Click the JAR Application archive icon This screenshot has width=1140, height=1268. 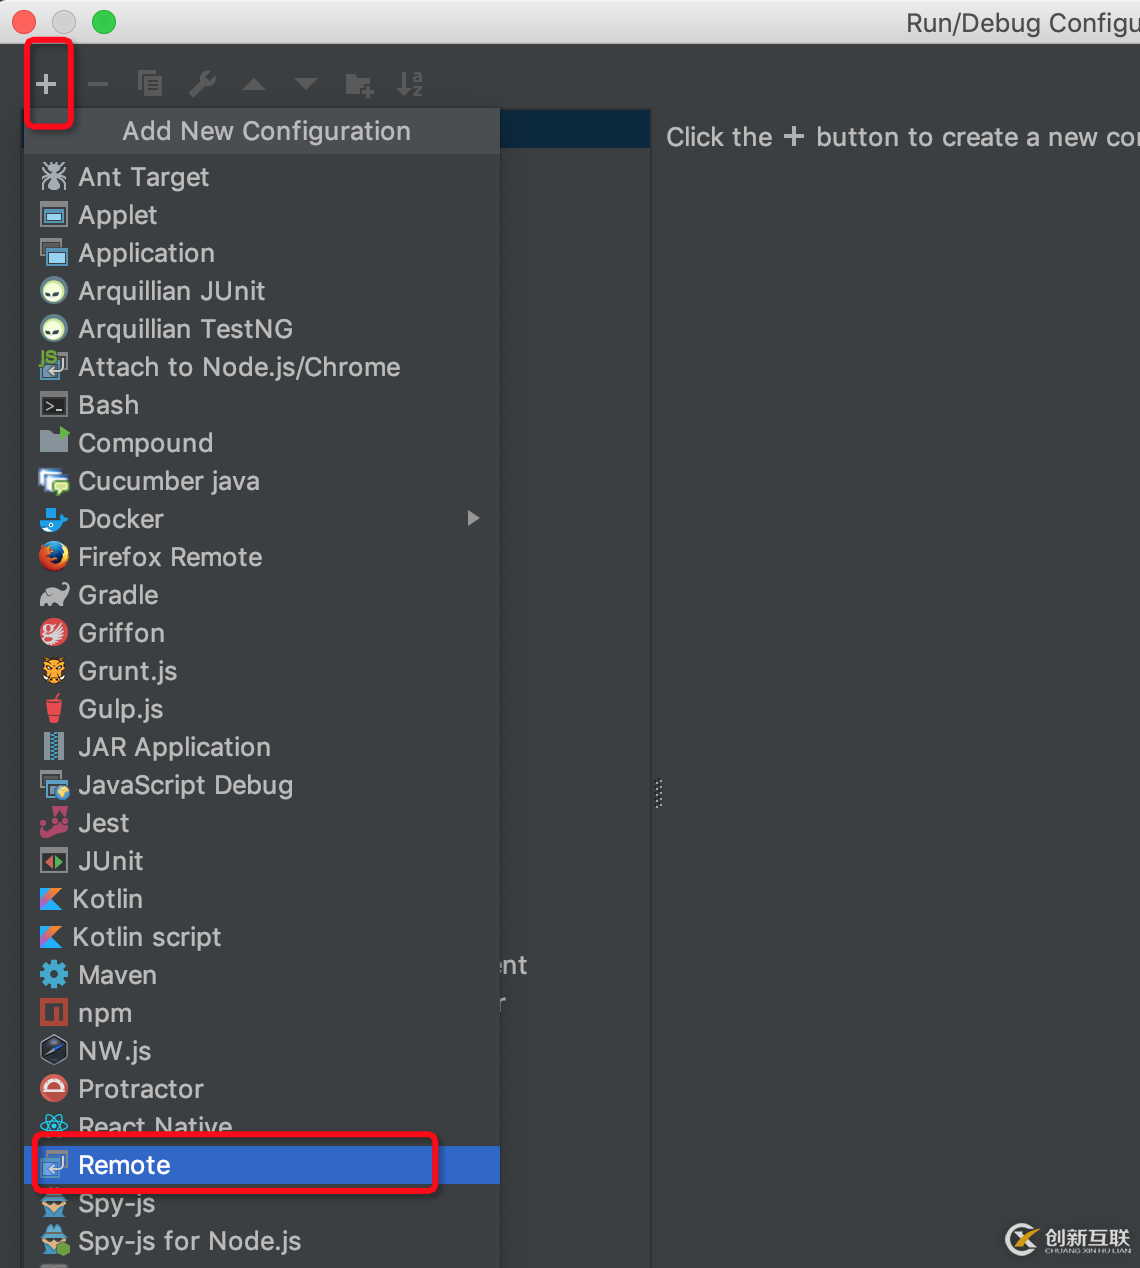[x=54, y=747]
